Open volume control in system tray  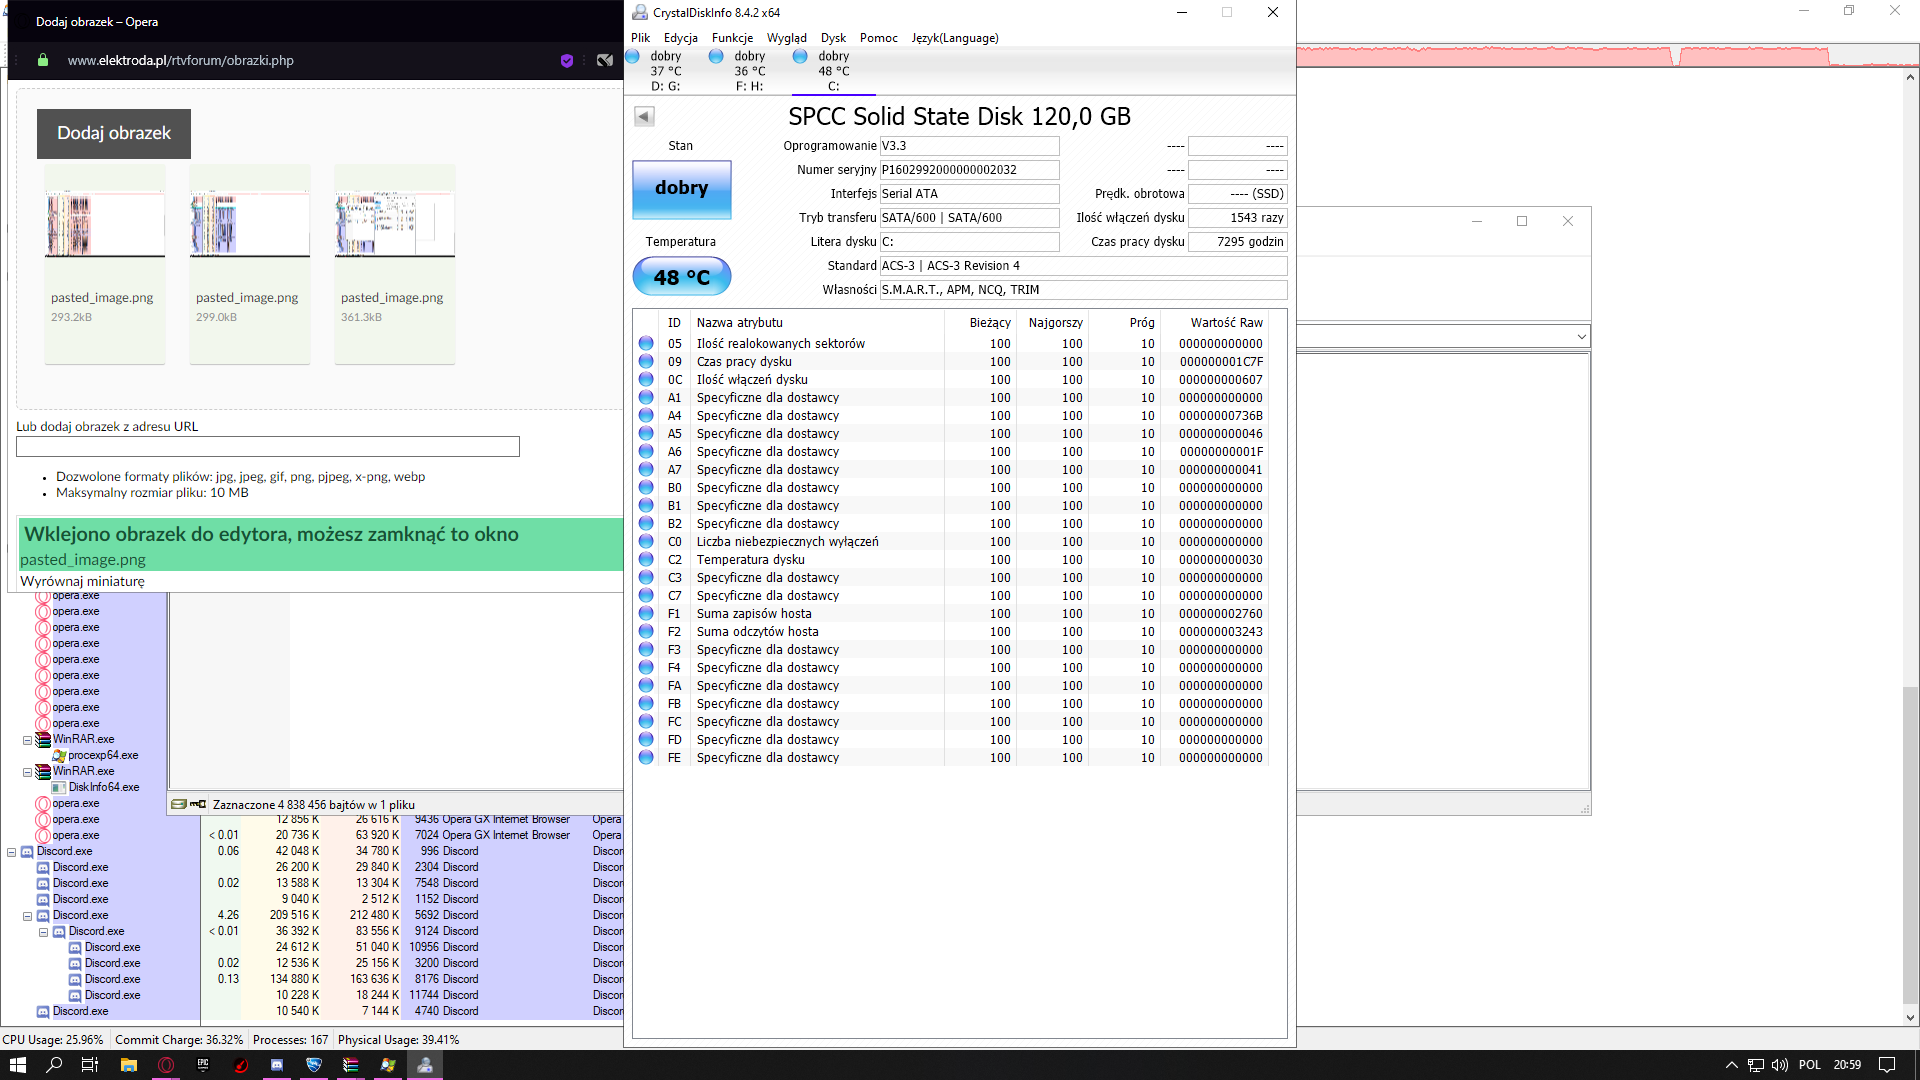pyautogui.click(x=1780, y=1065)
